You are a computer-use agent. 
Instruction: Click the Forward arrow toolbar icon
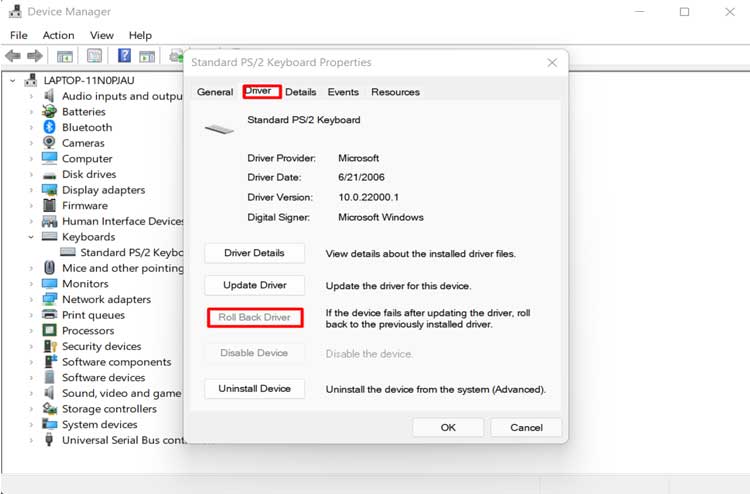coord(34,56)
